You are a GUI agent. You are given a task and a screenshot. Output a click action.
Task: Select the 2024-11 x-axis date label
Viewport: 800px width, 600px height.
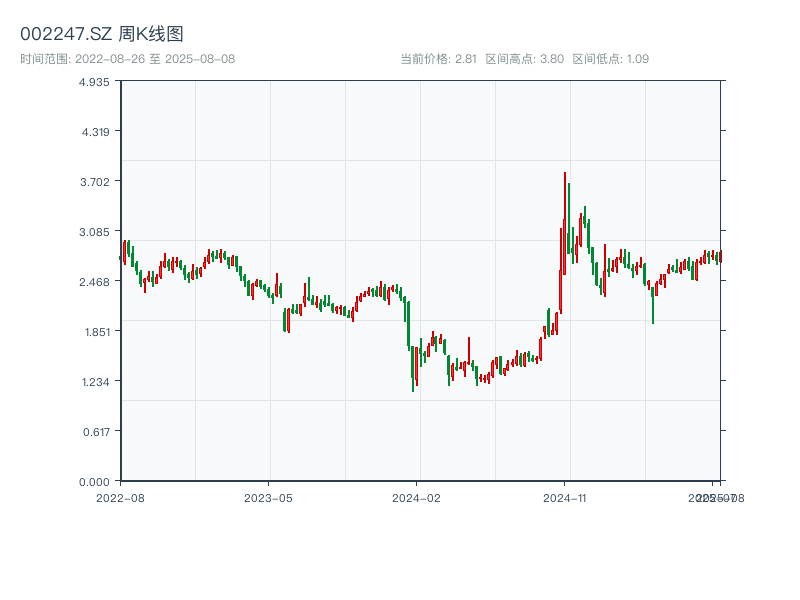(564, 497)
